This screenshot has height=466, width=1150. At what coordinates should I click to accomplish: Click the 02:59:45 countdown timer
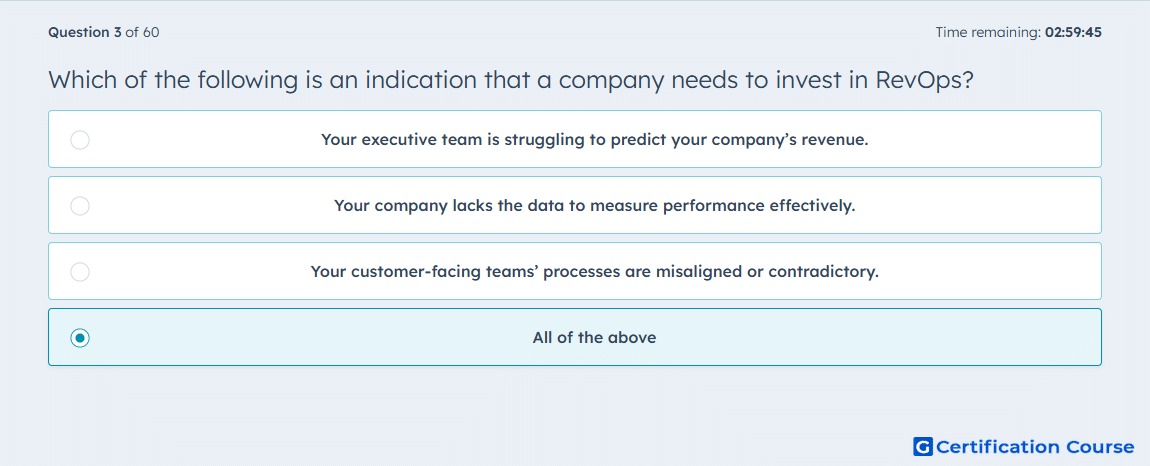tap(1074, 32)
